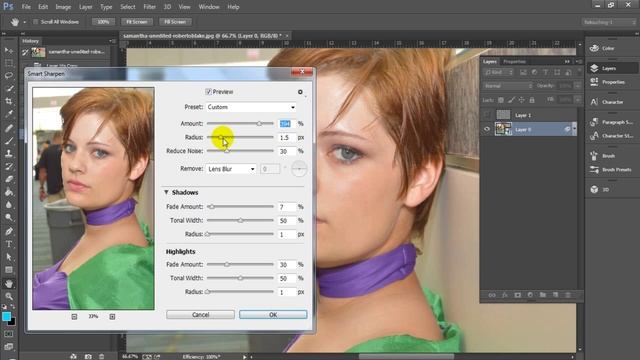Toggle visibility of Layer 0
The image size is (640, 360).
point(487,129)
